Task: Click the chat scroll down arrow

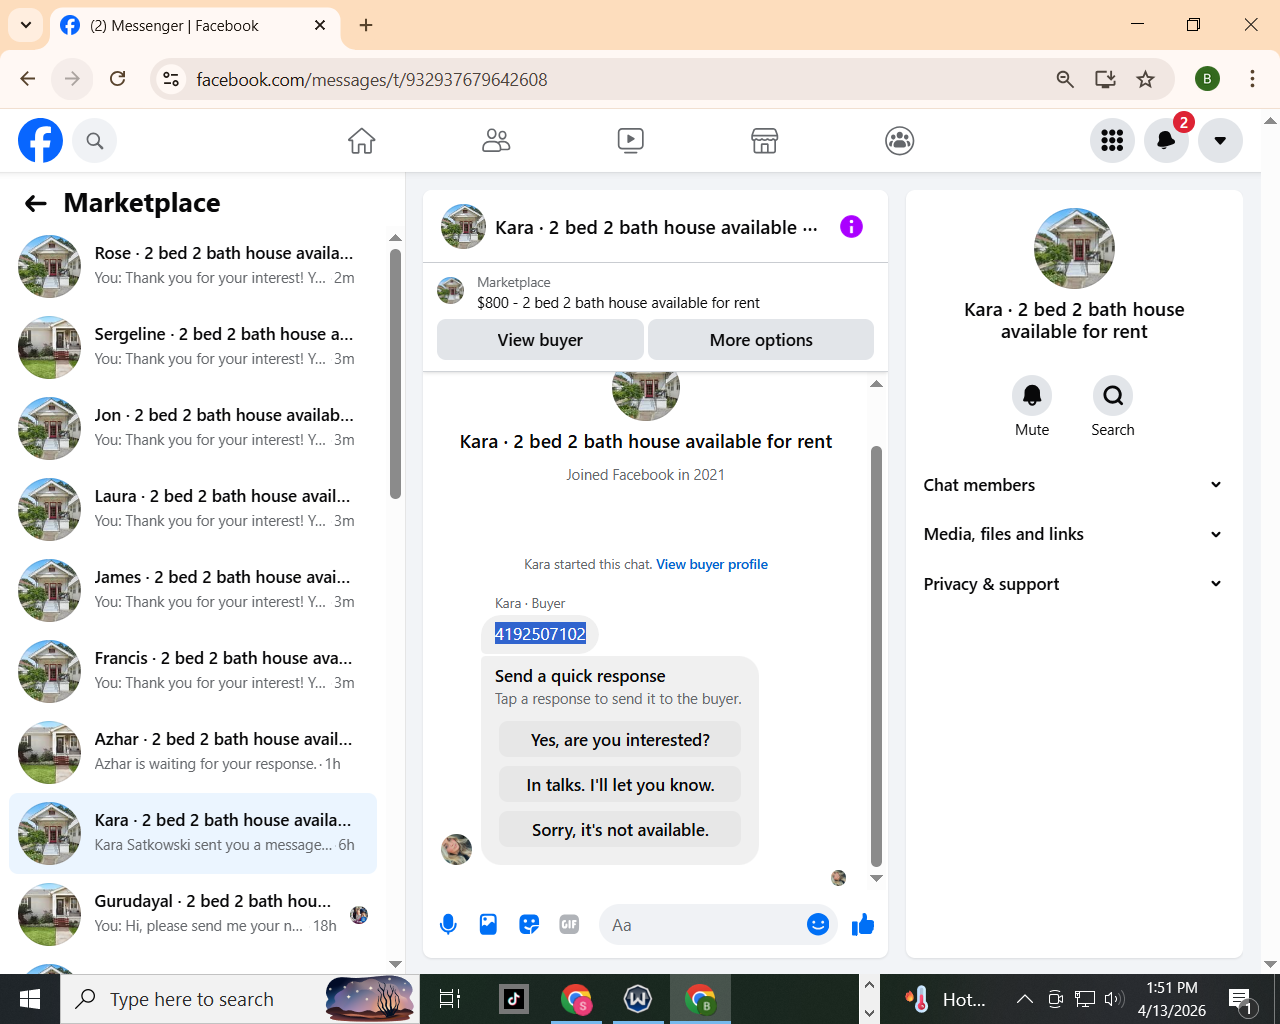Action: pyautogui.click(x=876, y=878)
